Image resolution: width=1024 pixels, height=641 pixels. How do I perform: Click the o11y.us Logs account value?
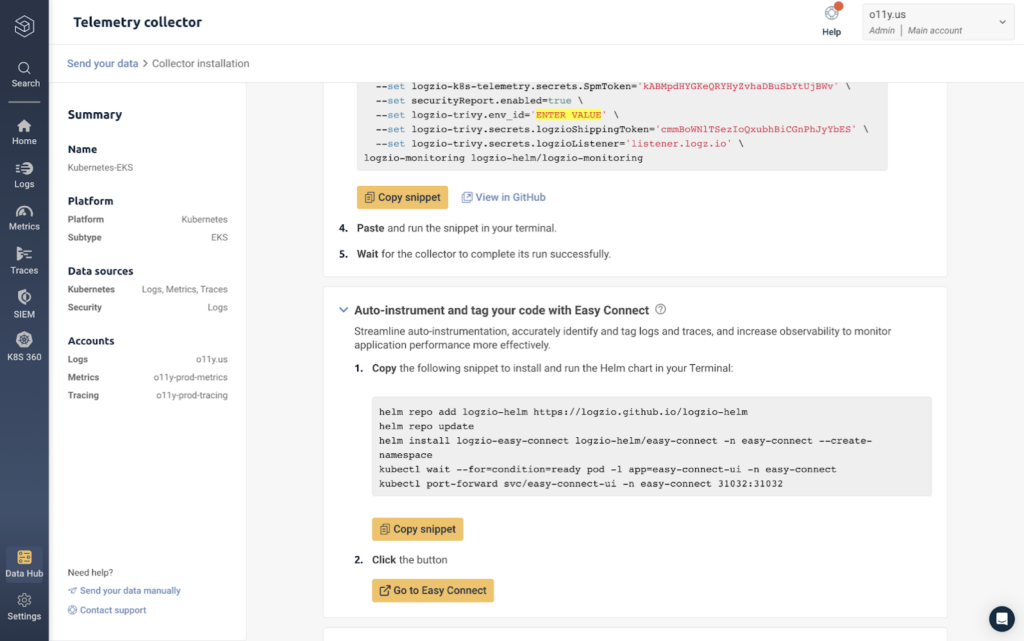[x=212, y=359]
